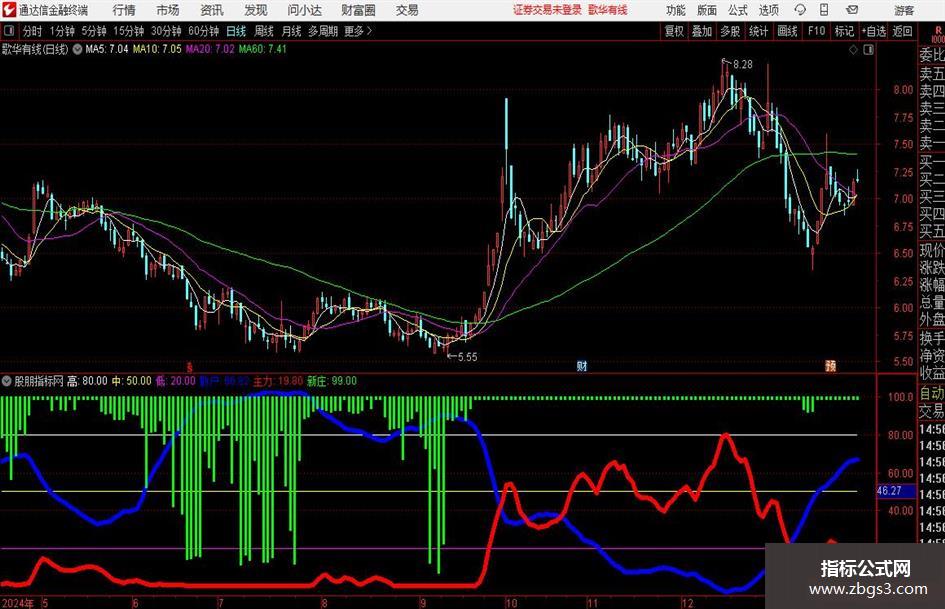Open the 财富圈 menu

click(358, 10)
